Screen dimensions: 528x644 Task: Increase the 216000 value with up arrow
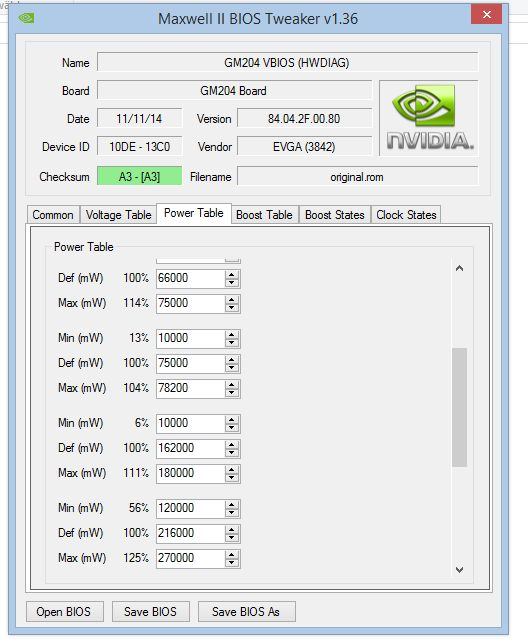coord(232,529)
